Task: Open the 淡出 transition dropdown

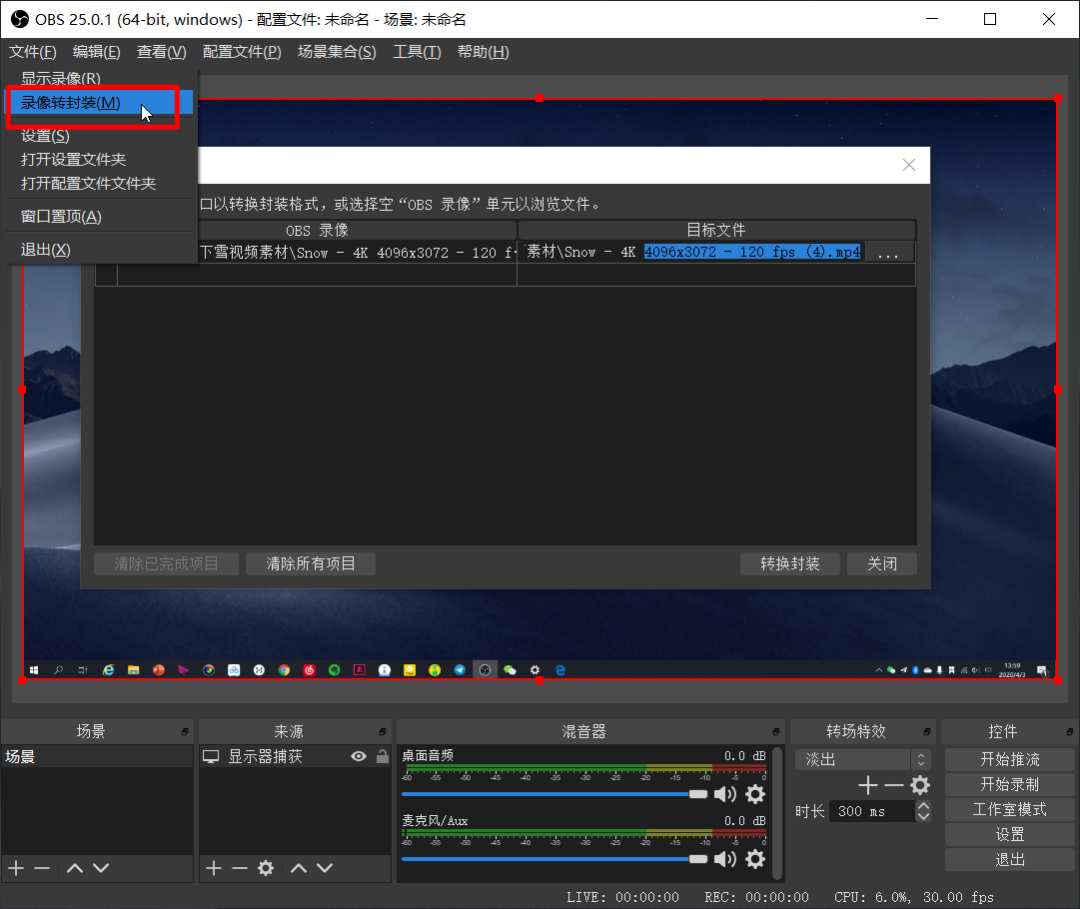Action: (x=863, y=760)
